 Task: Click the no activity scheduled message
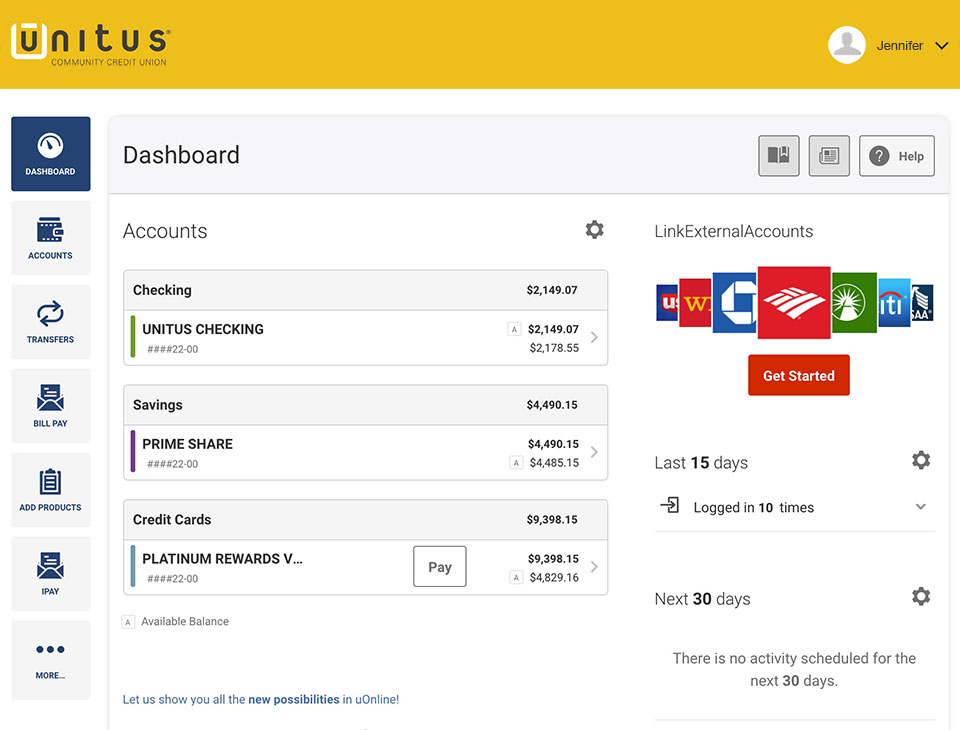pyautogui.click(x=794, y=669)
